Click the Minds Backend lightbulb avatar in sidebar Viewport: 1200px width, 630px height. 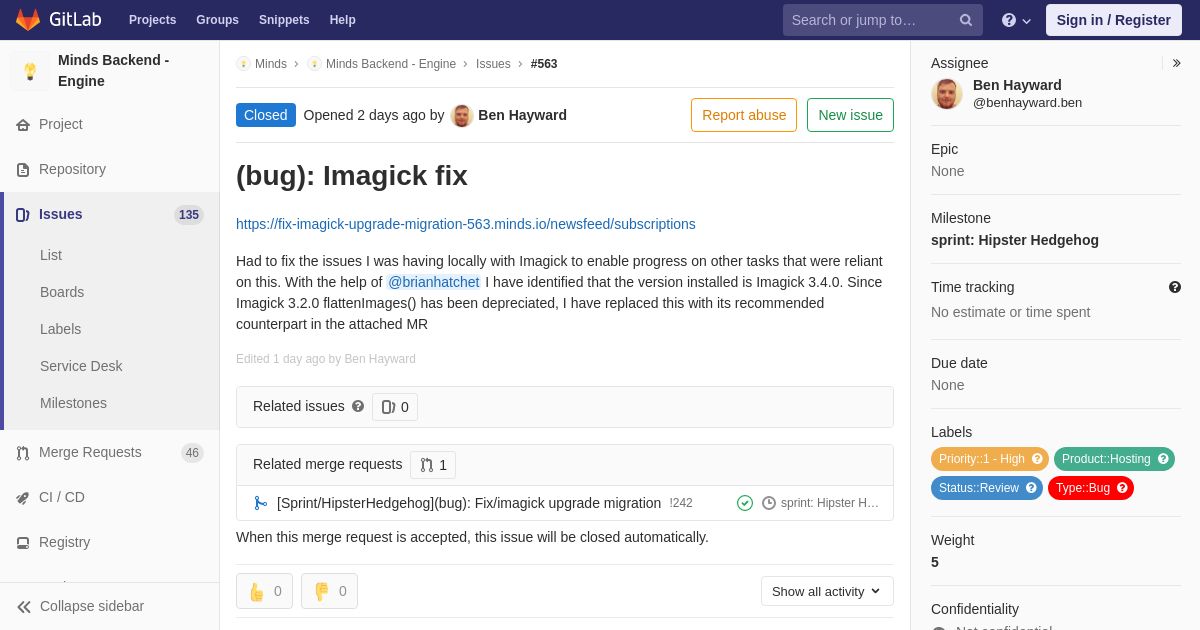click(30, 71)
